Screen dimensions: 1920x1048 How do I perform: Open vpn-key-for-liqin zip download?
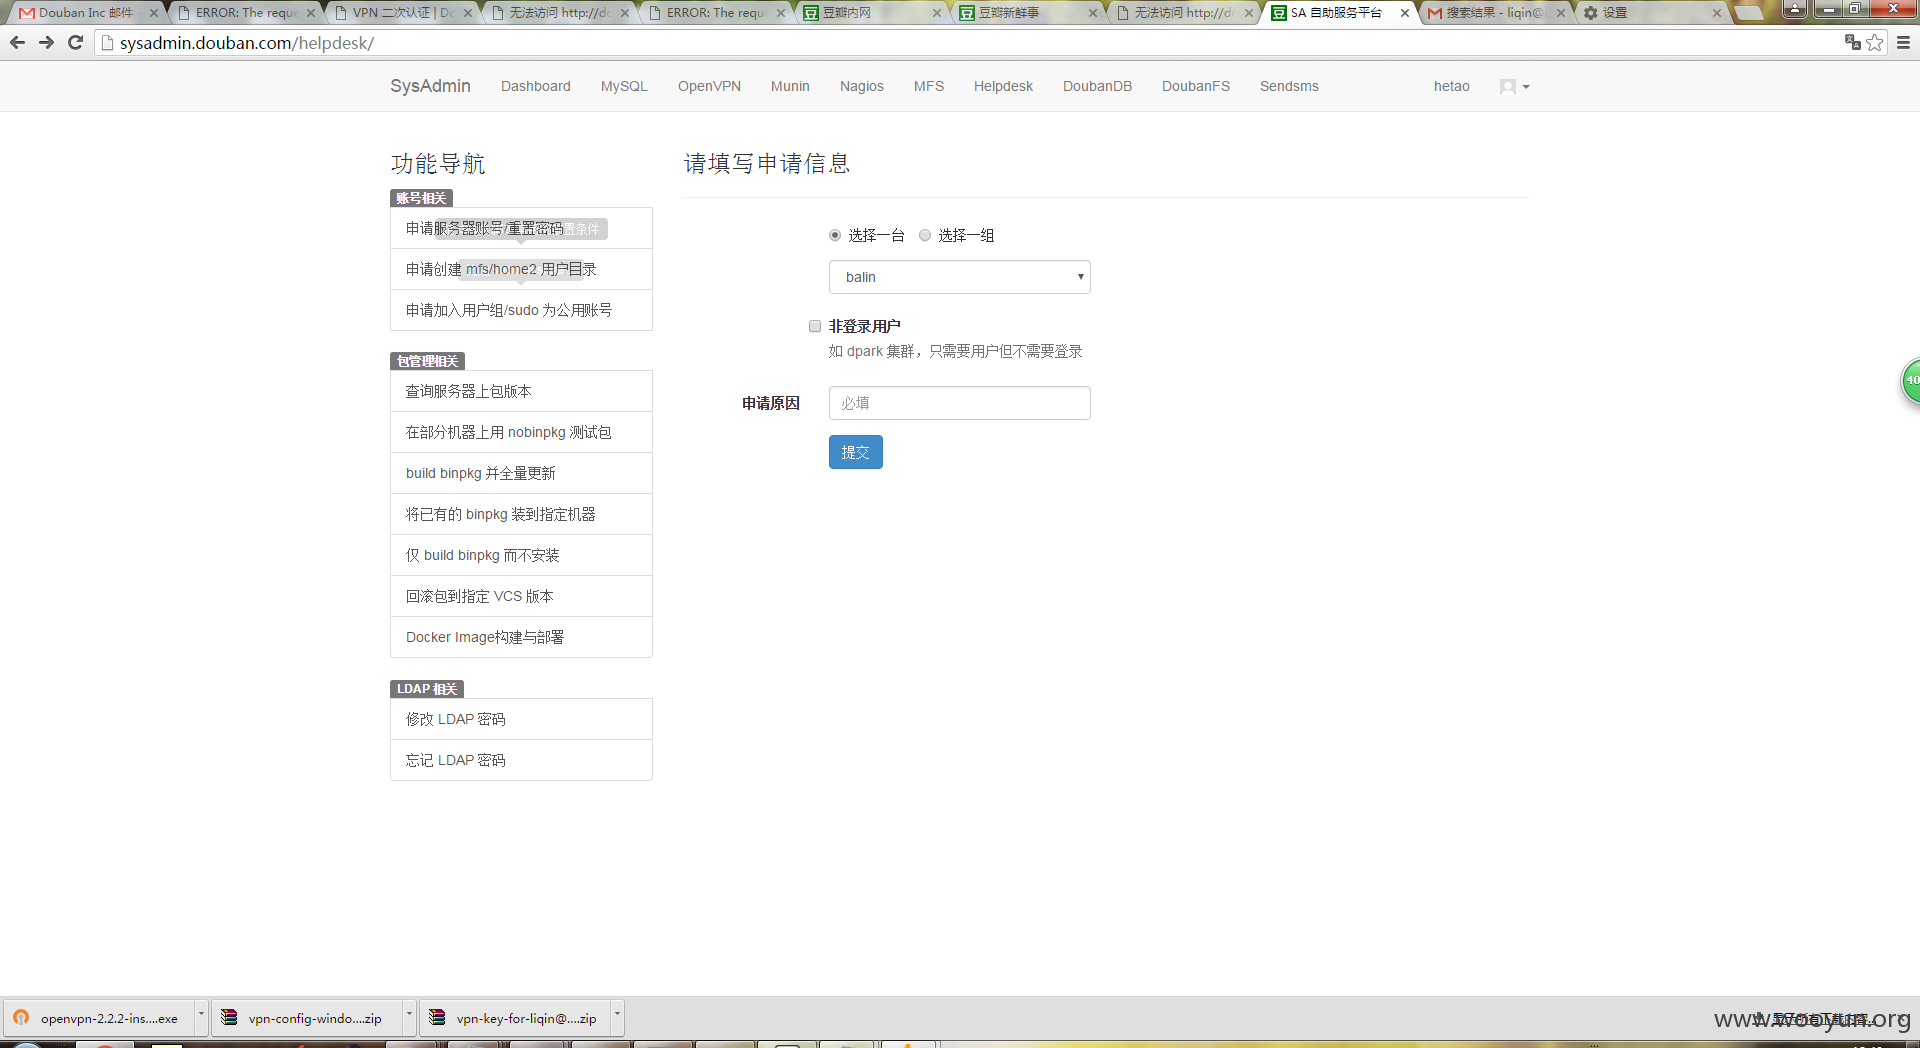click(515, 1018)
